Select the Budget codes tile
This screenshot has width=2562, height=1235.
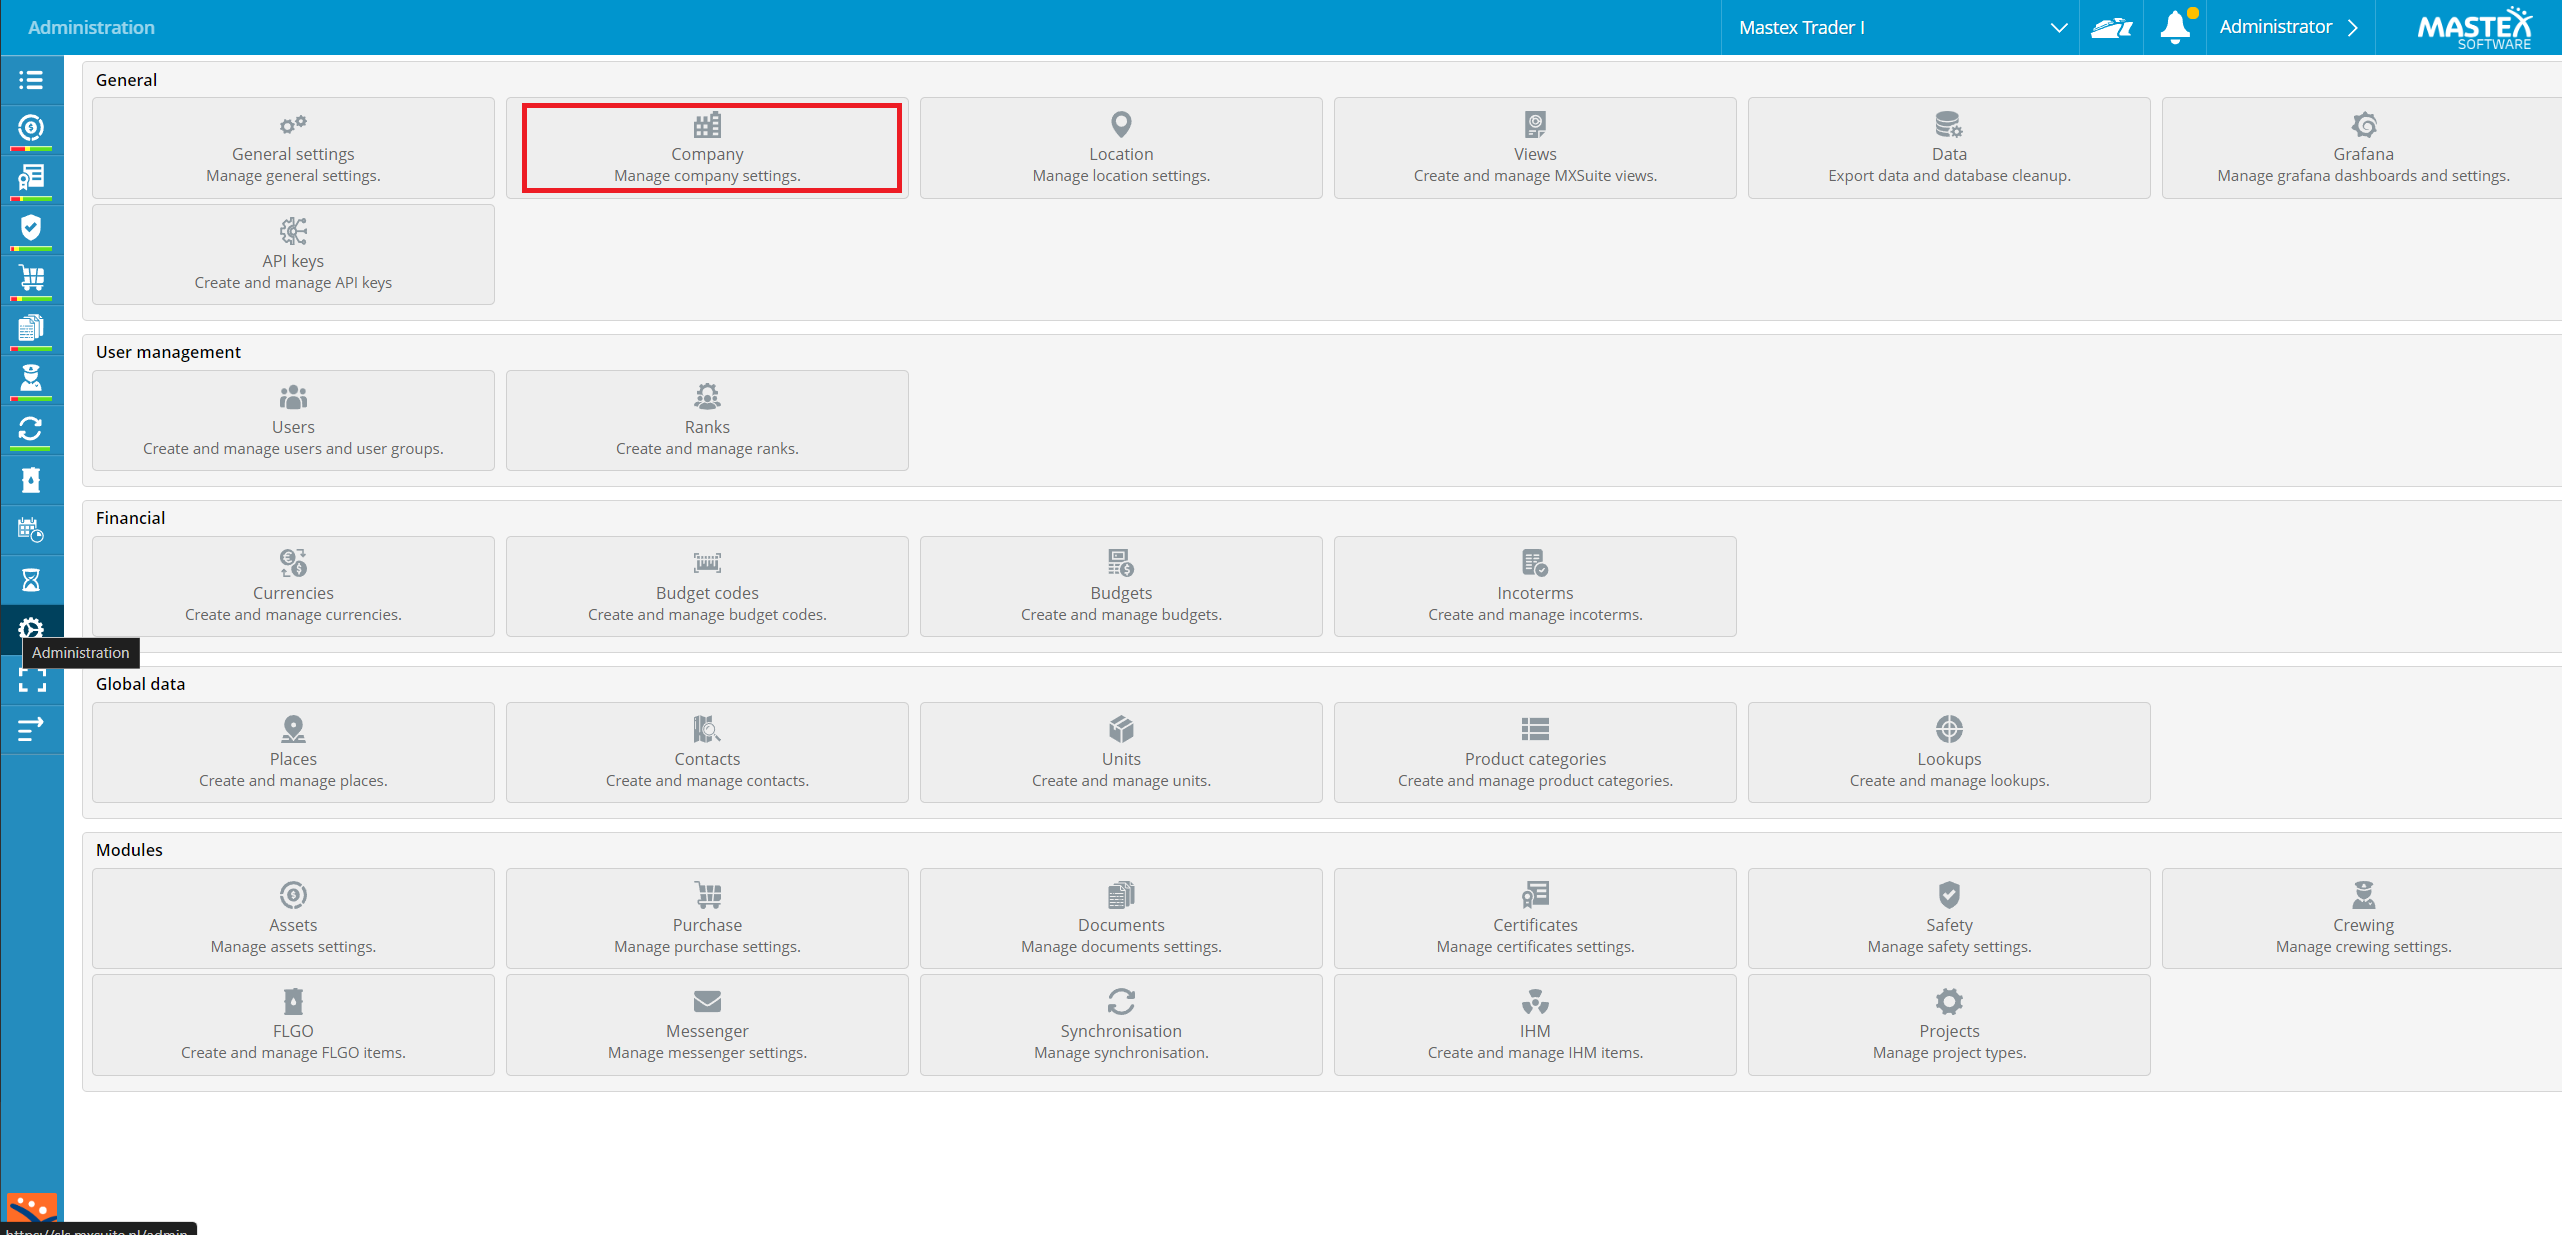point(707,586)
